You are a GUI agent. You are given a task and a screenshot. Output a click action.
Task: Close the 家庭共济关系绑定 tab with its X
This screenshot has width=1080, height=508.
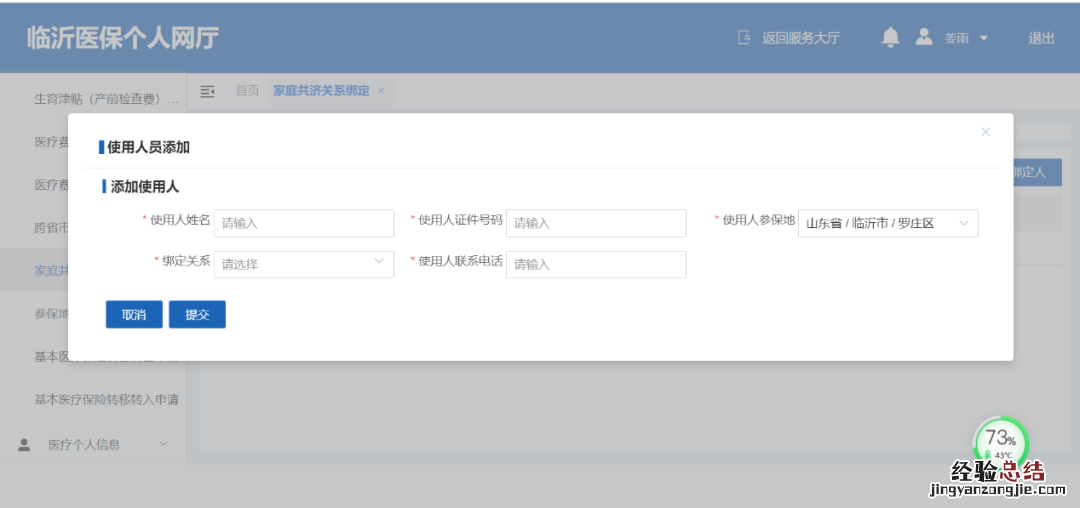381,91
